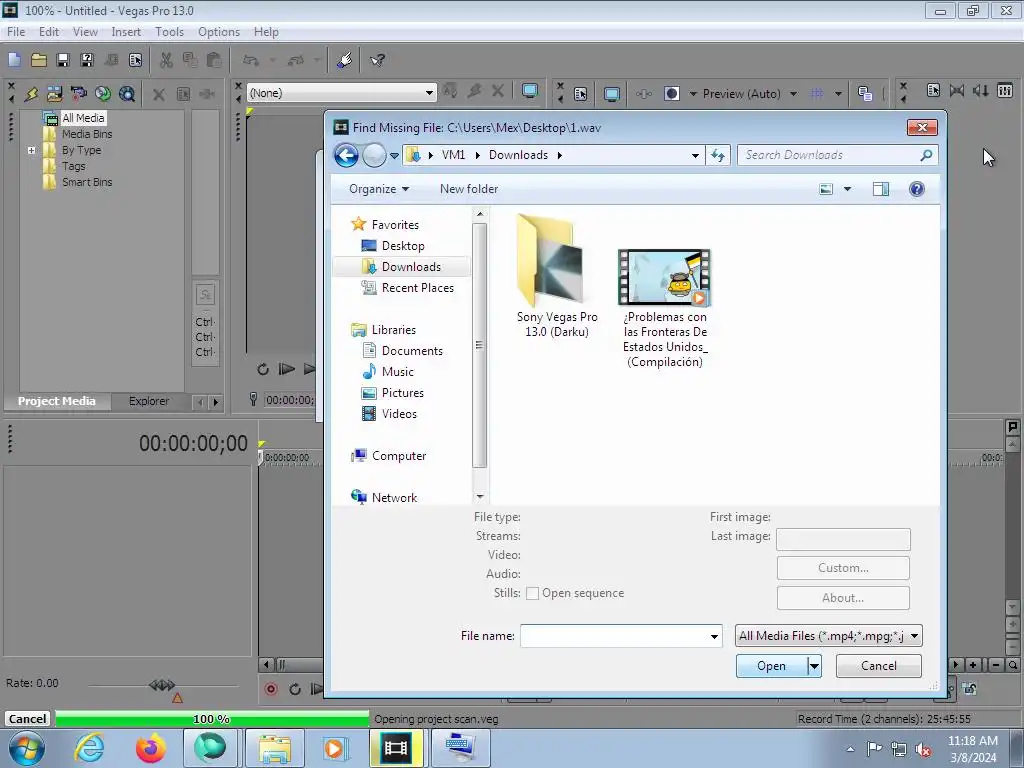Image resolution: width=1024 pixels, height=768 pixels.
Task: Click the Undo arrow icon
Action: click(x=251, y=61)
